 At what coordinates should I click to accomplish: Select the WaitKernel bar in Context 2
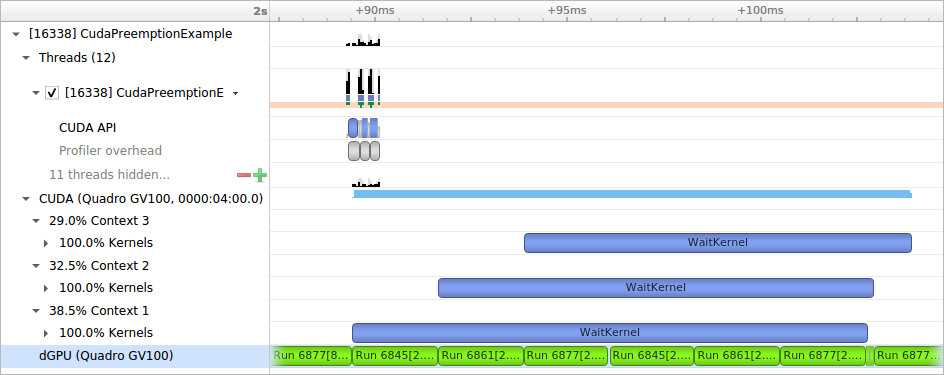[656, 288]
